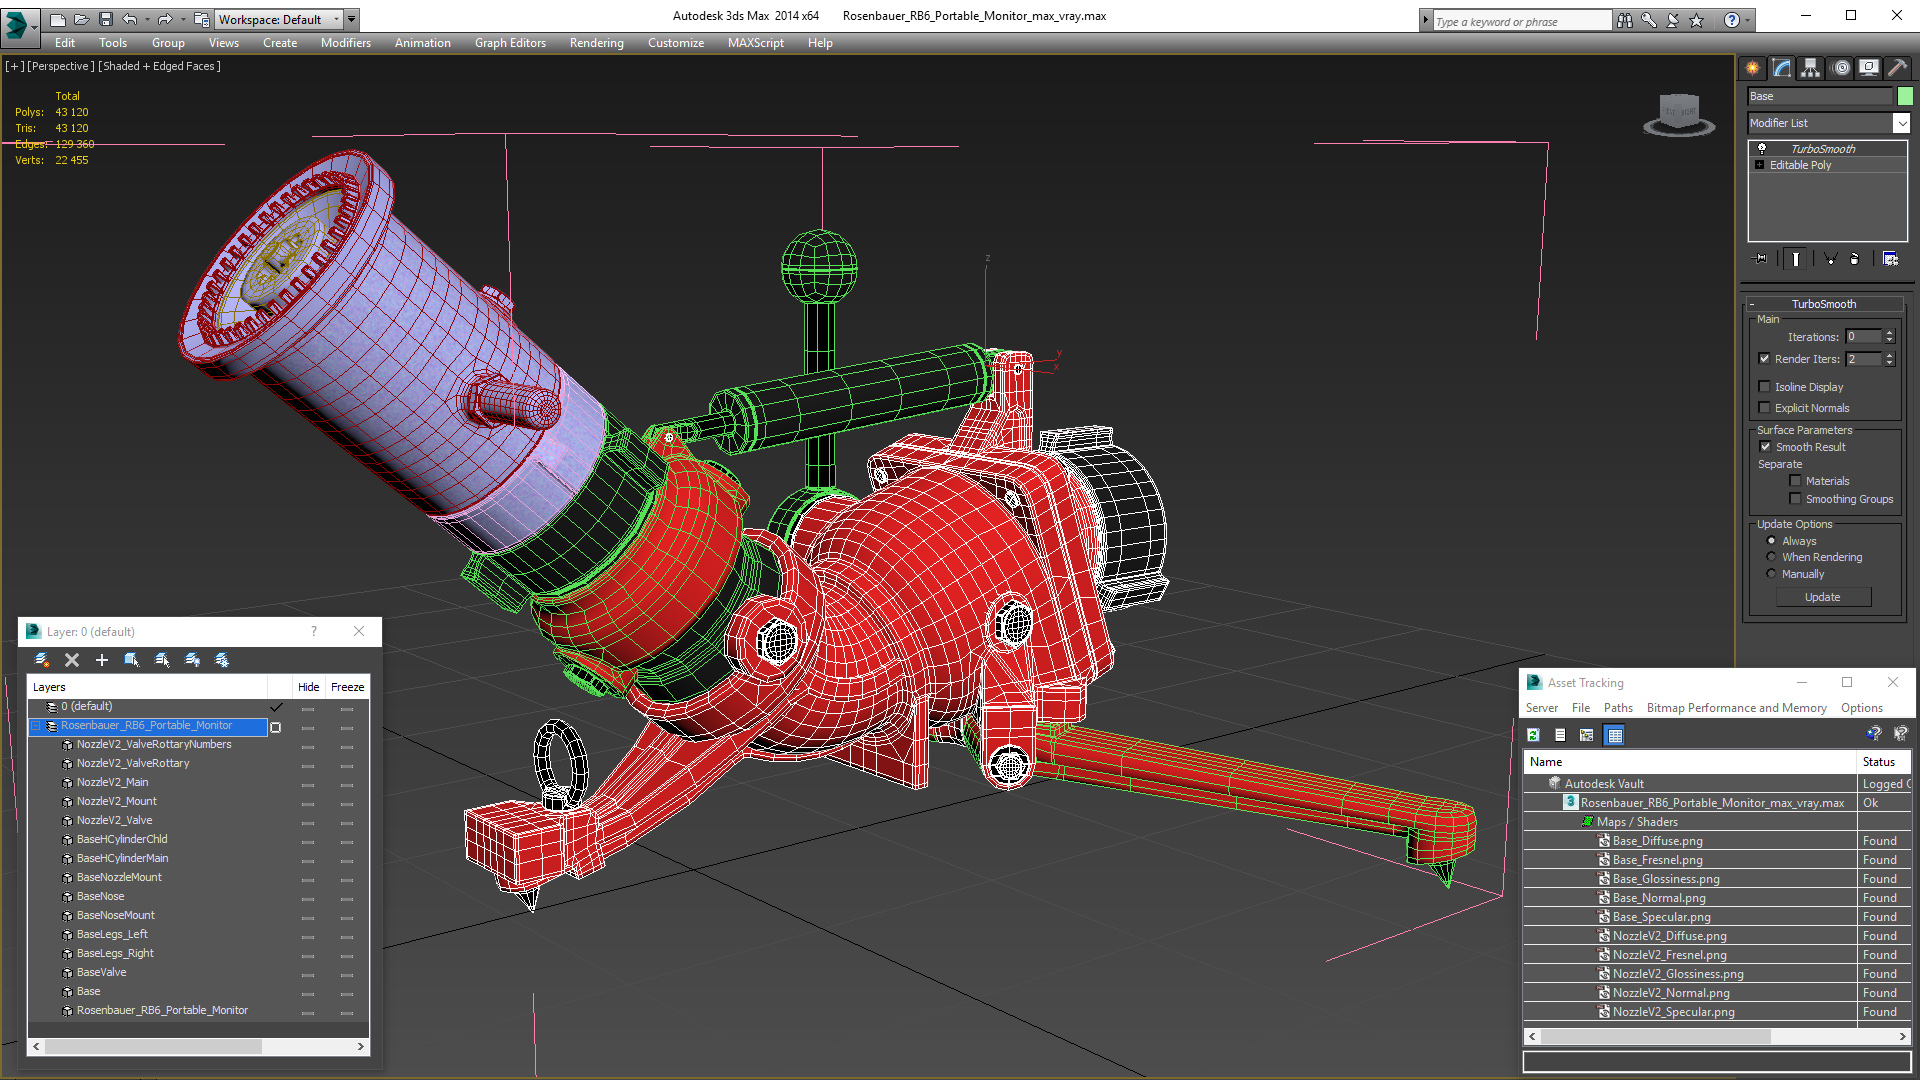Enable Separate by Materials checkbox

1795,481
